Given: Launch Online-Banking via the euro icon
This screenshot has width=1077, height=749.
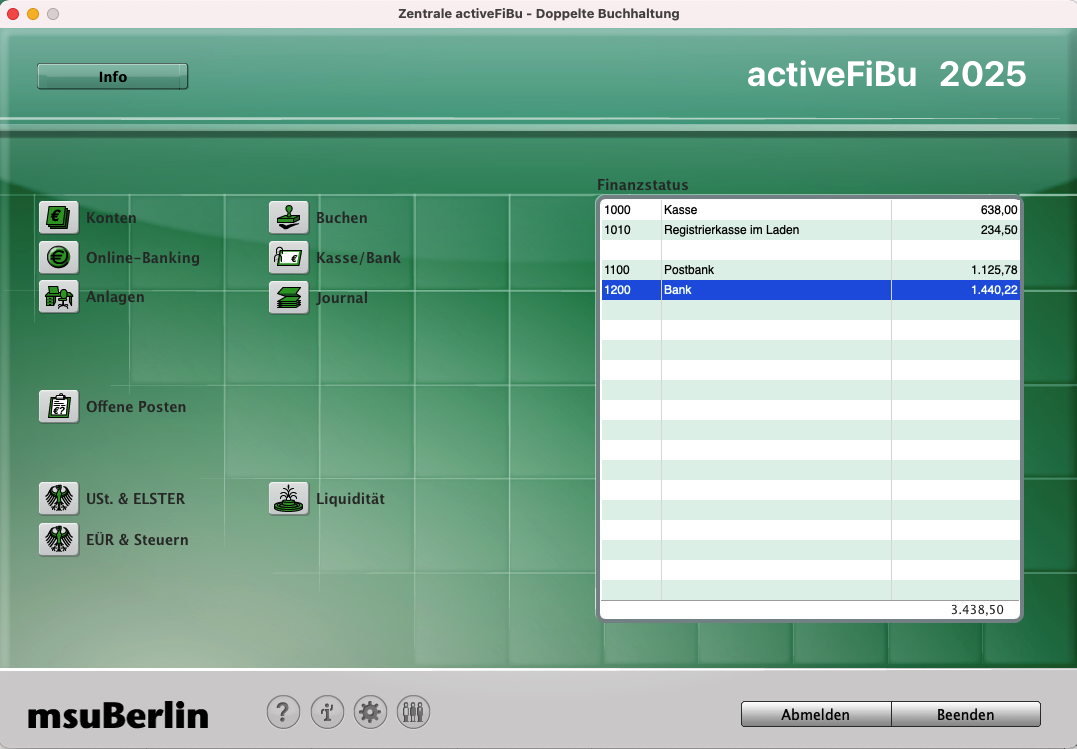Looking at the screenshot, I should point(59,258).
